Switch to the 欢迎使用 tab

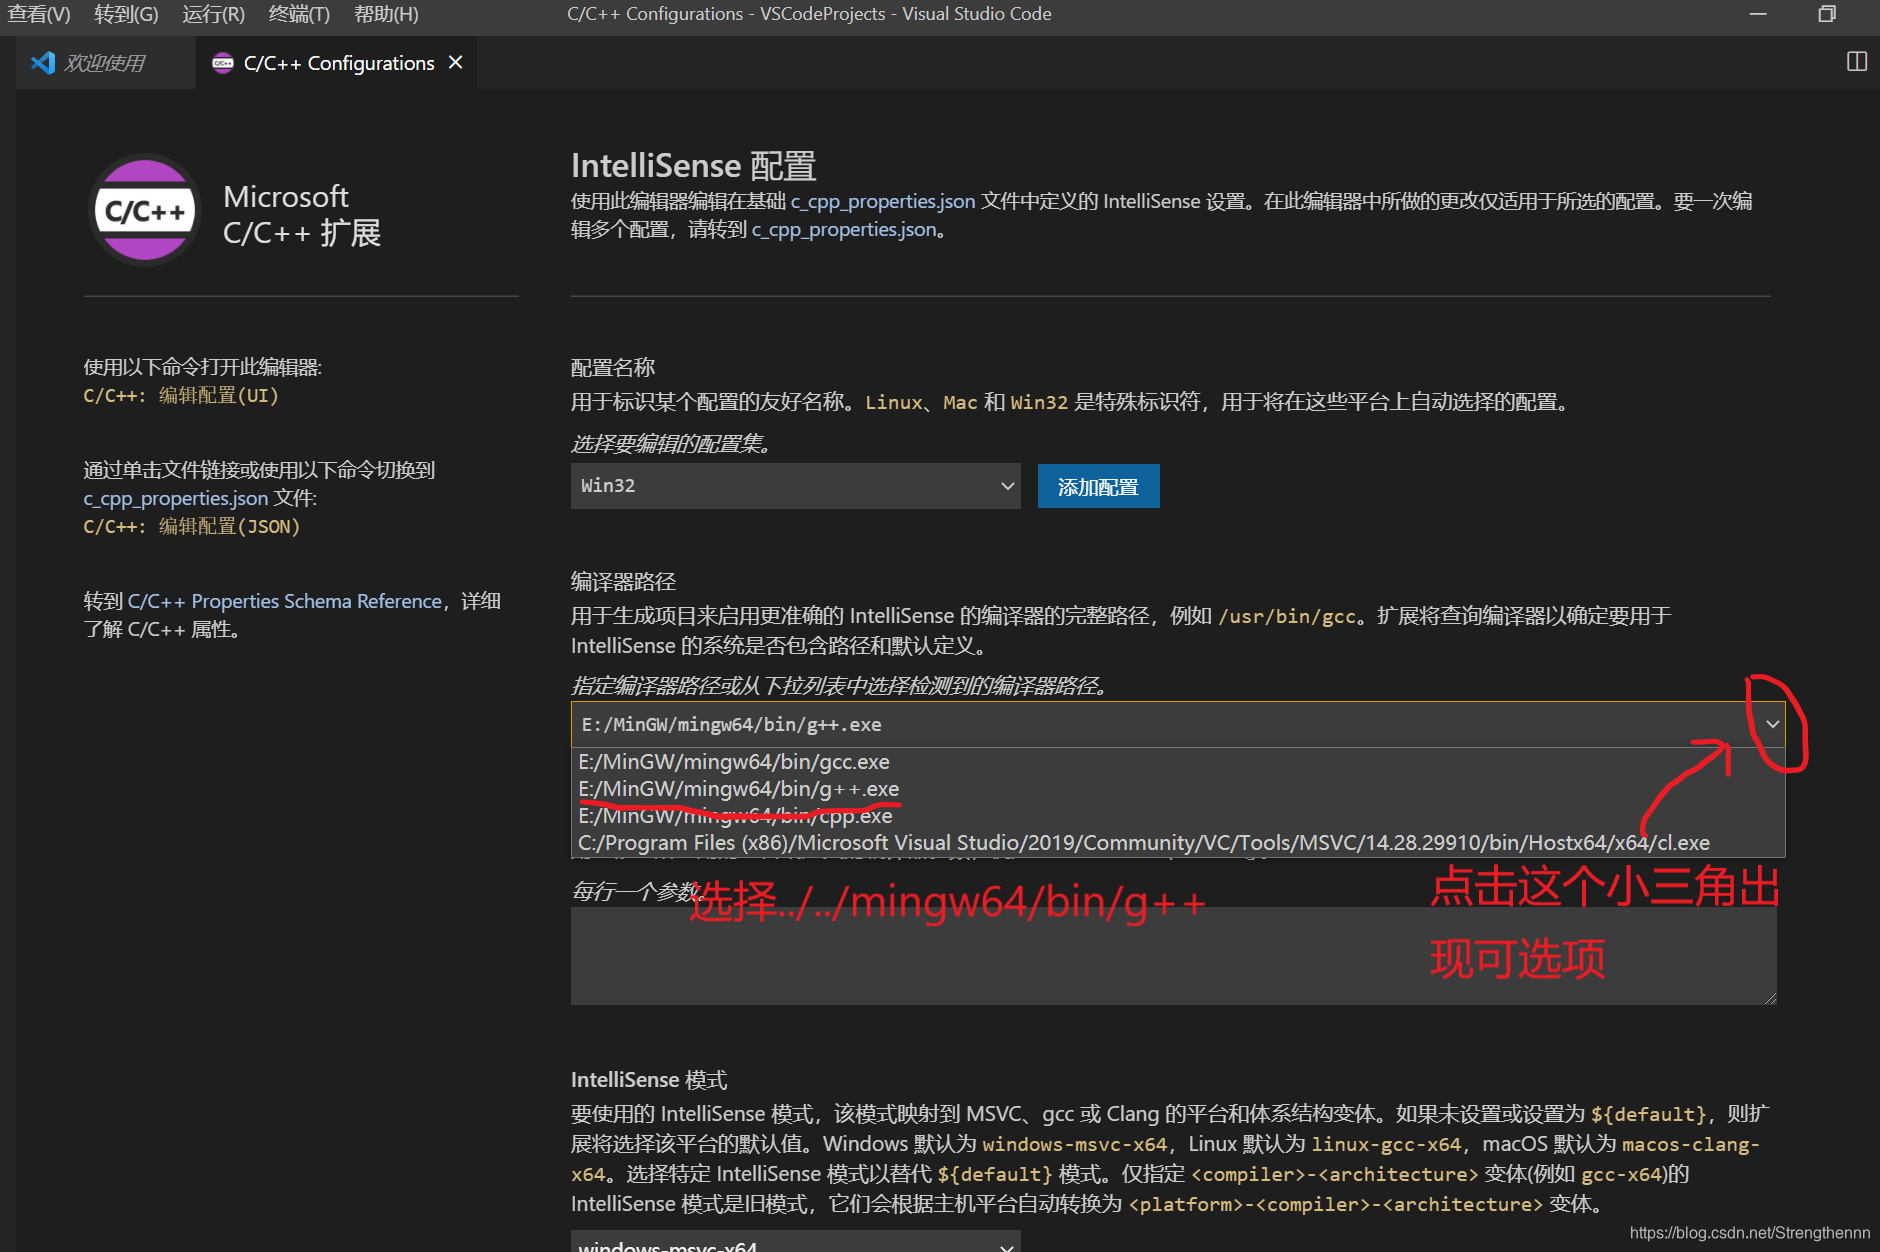coord(104,63)
